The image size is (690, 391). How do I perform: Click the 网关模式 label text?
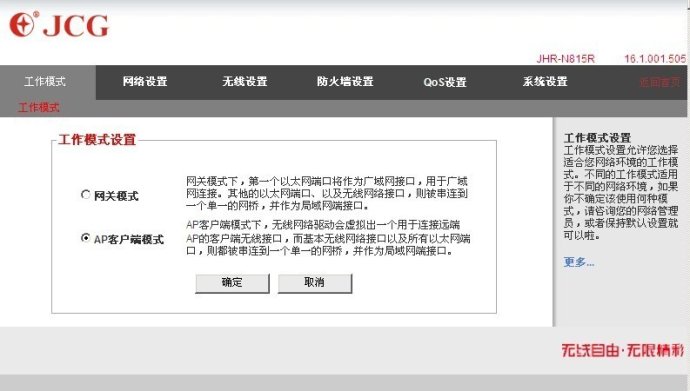point(116,196)
